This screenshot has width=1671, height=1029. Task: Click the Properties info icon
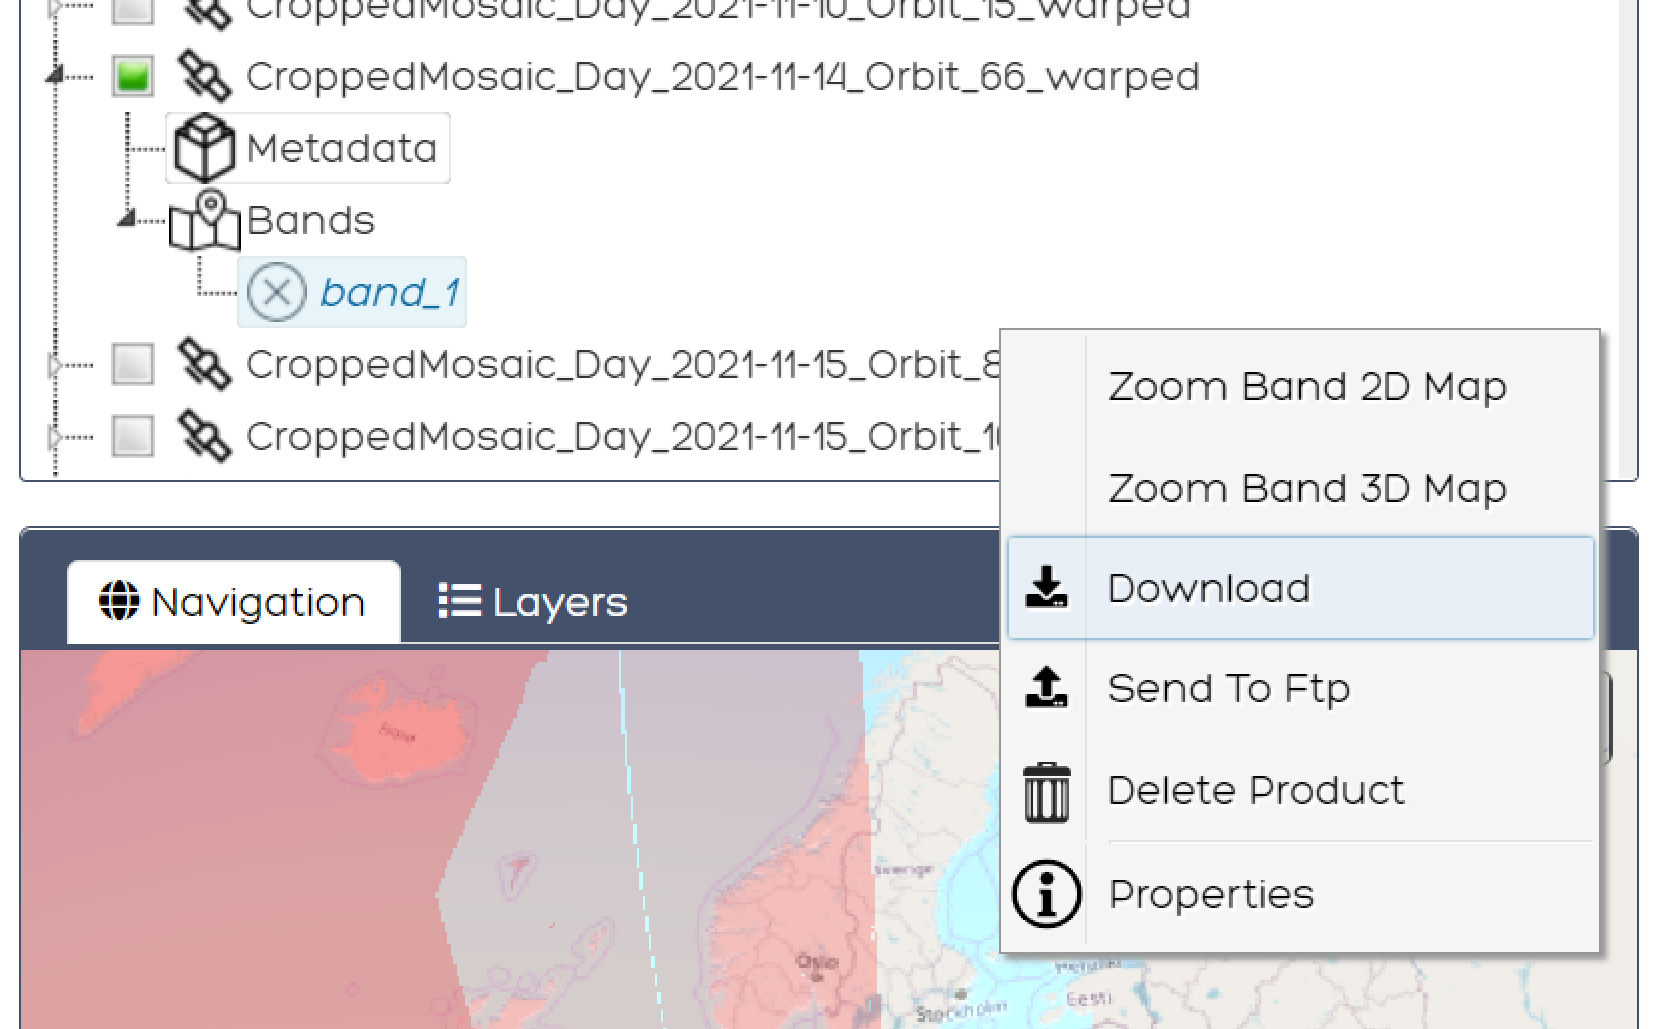point(1045,894)
